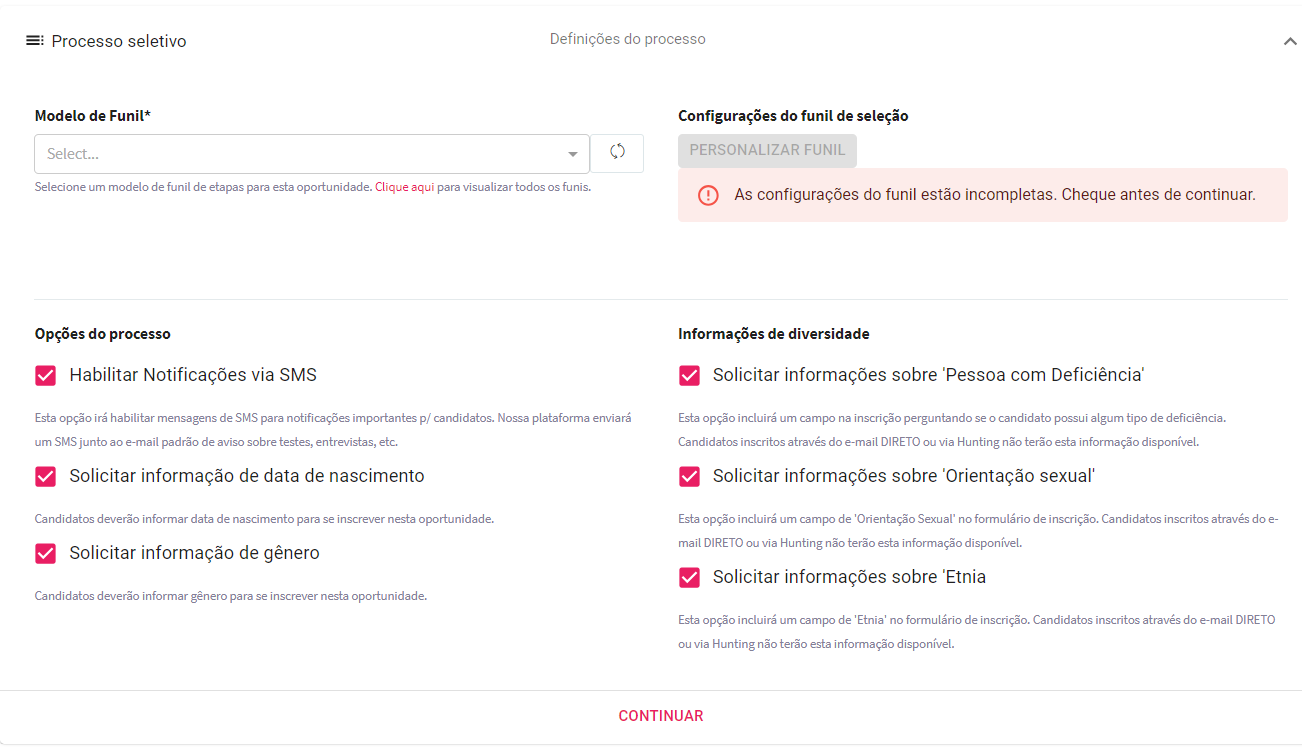Uncheck Solicitar informação de data de nascimento
Screen dimensions: 1302x747
tap(45, 477)
